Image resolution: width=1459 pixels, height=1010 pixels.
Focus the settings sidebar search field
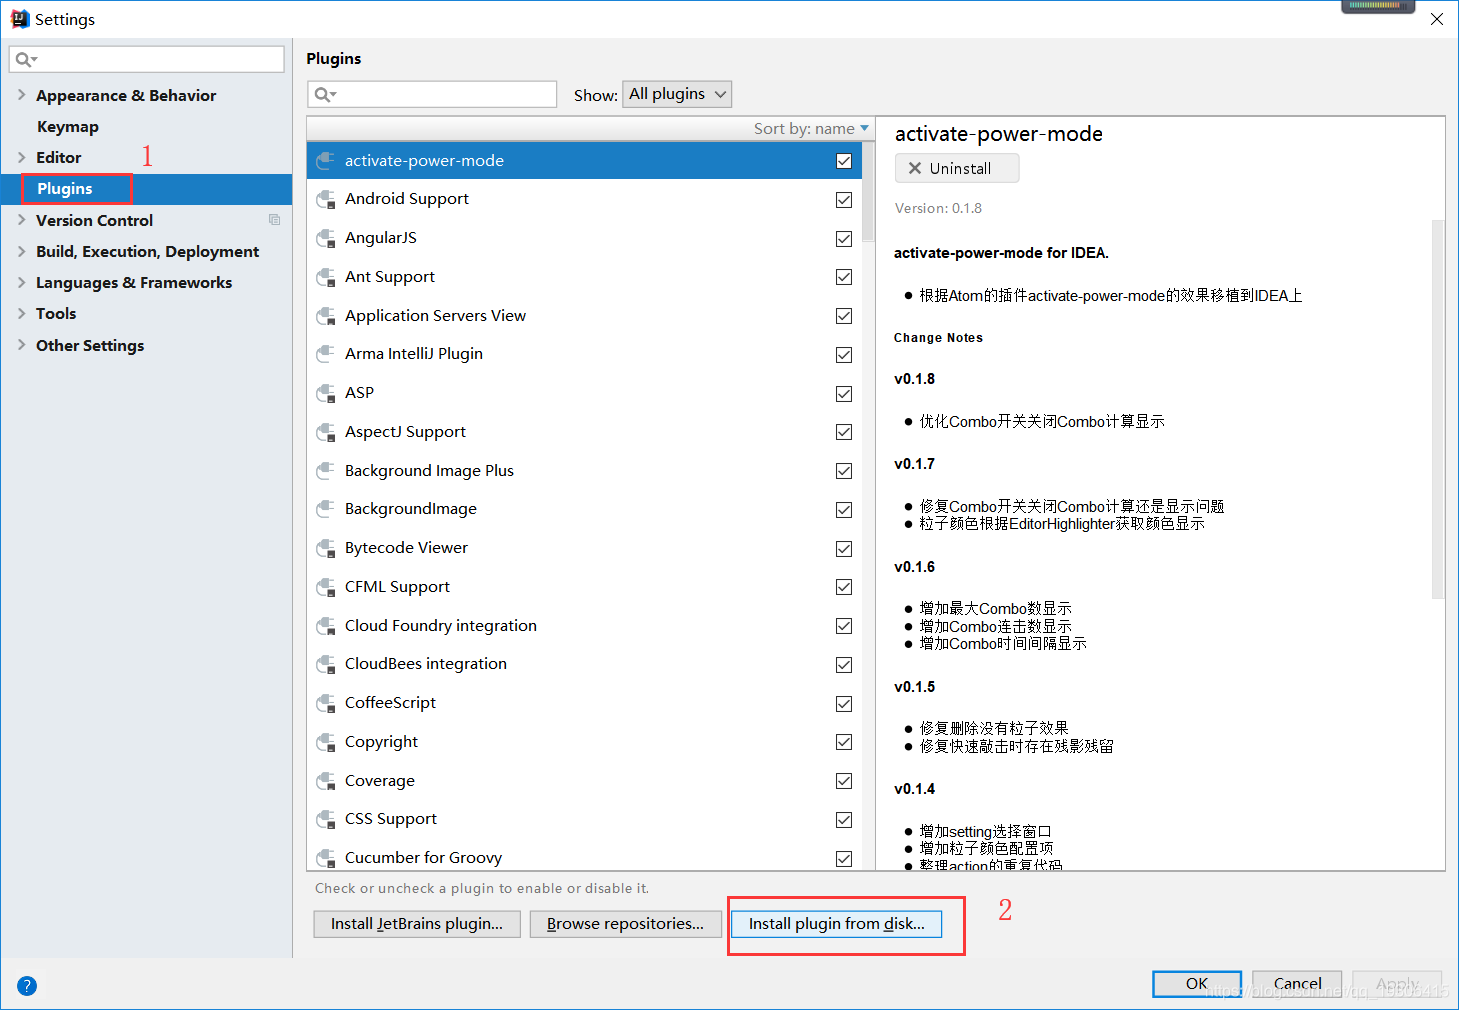pyautogui.click(x=147, y=59)
